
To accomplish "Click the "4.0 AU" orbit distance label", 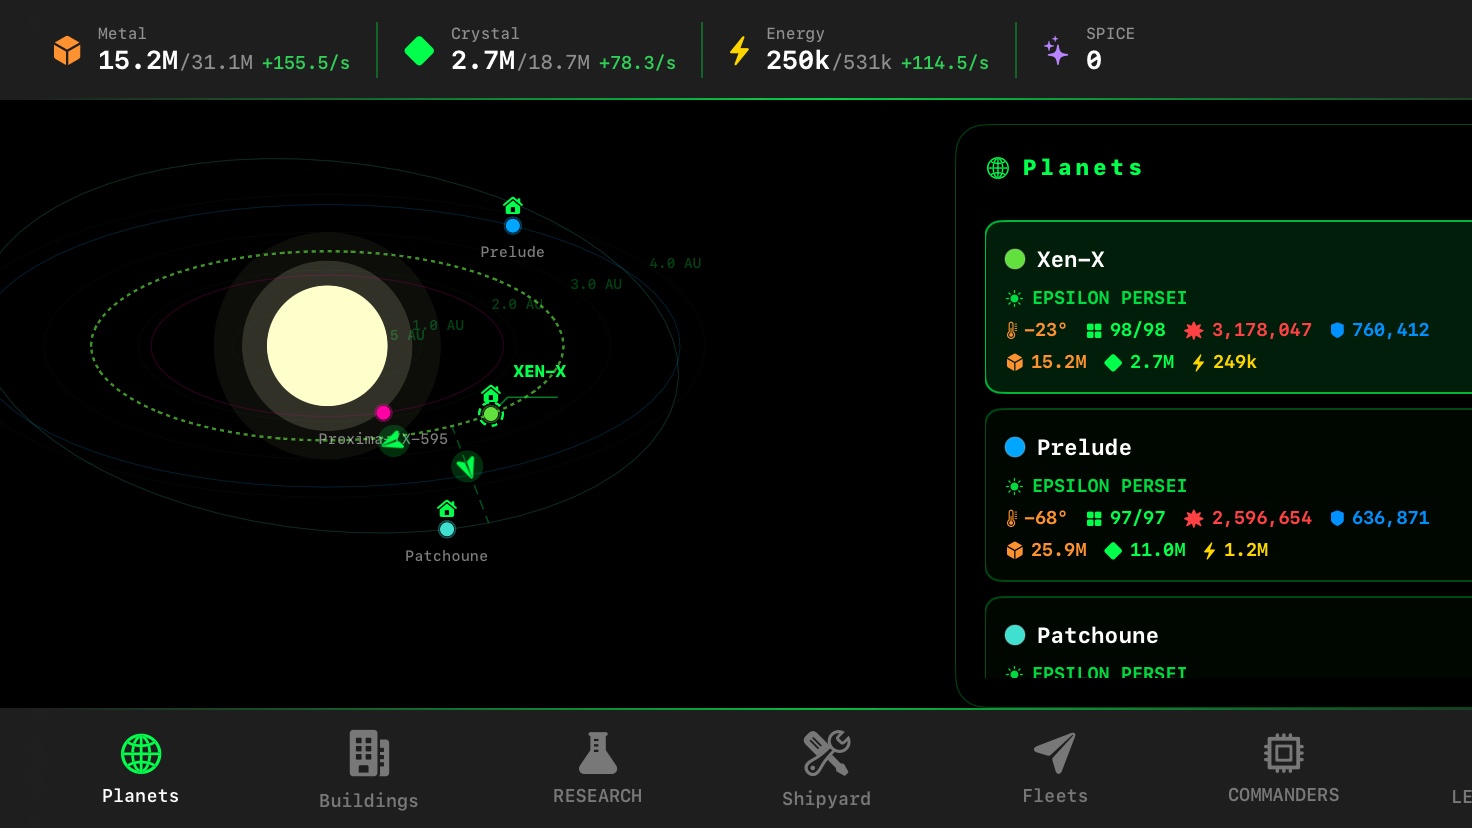I will click(x=675, y=263).
